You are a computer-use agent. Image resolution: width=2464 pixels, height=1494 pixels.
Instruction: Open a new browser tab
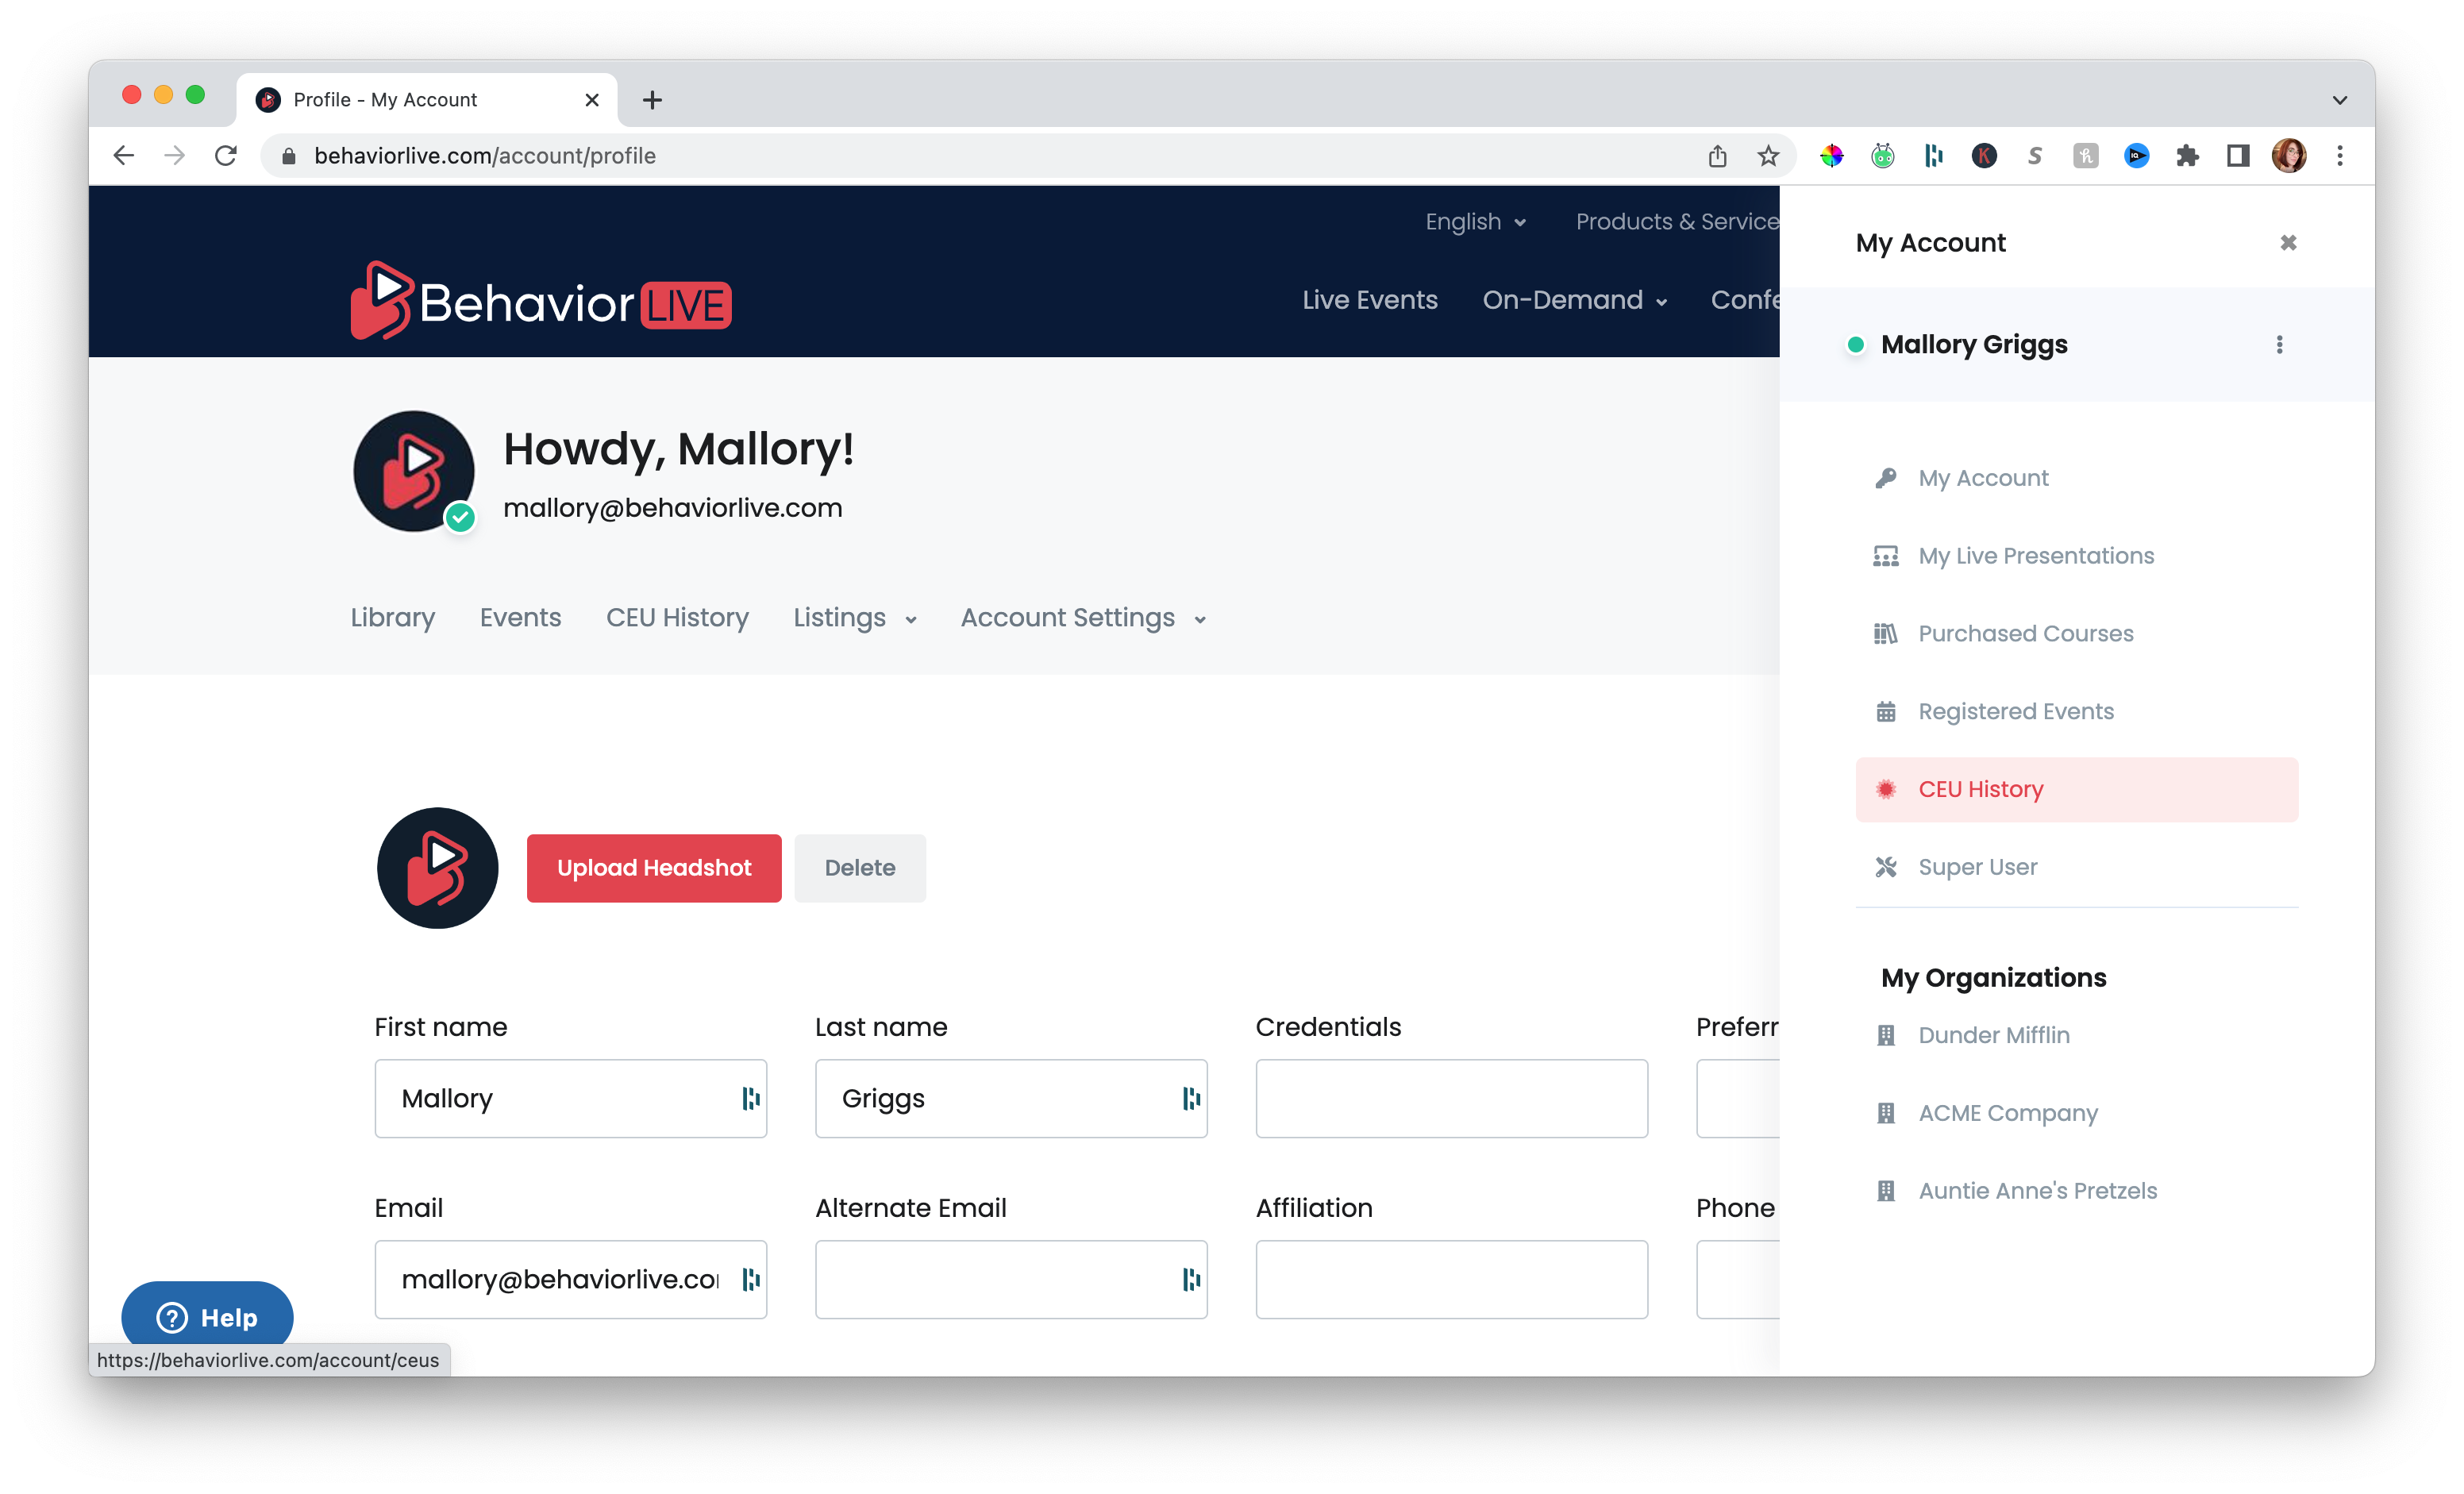pyautogui.click(x=652, y=100)
